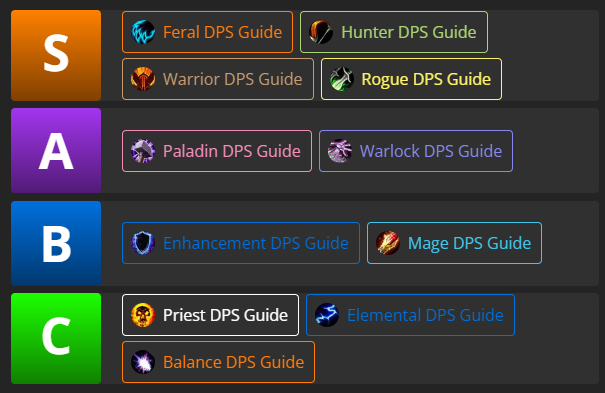This screenshot has height=393, width=605.
Task: Click the Priest skull icon
Action: click(x=143, y=315)
